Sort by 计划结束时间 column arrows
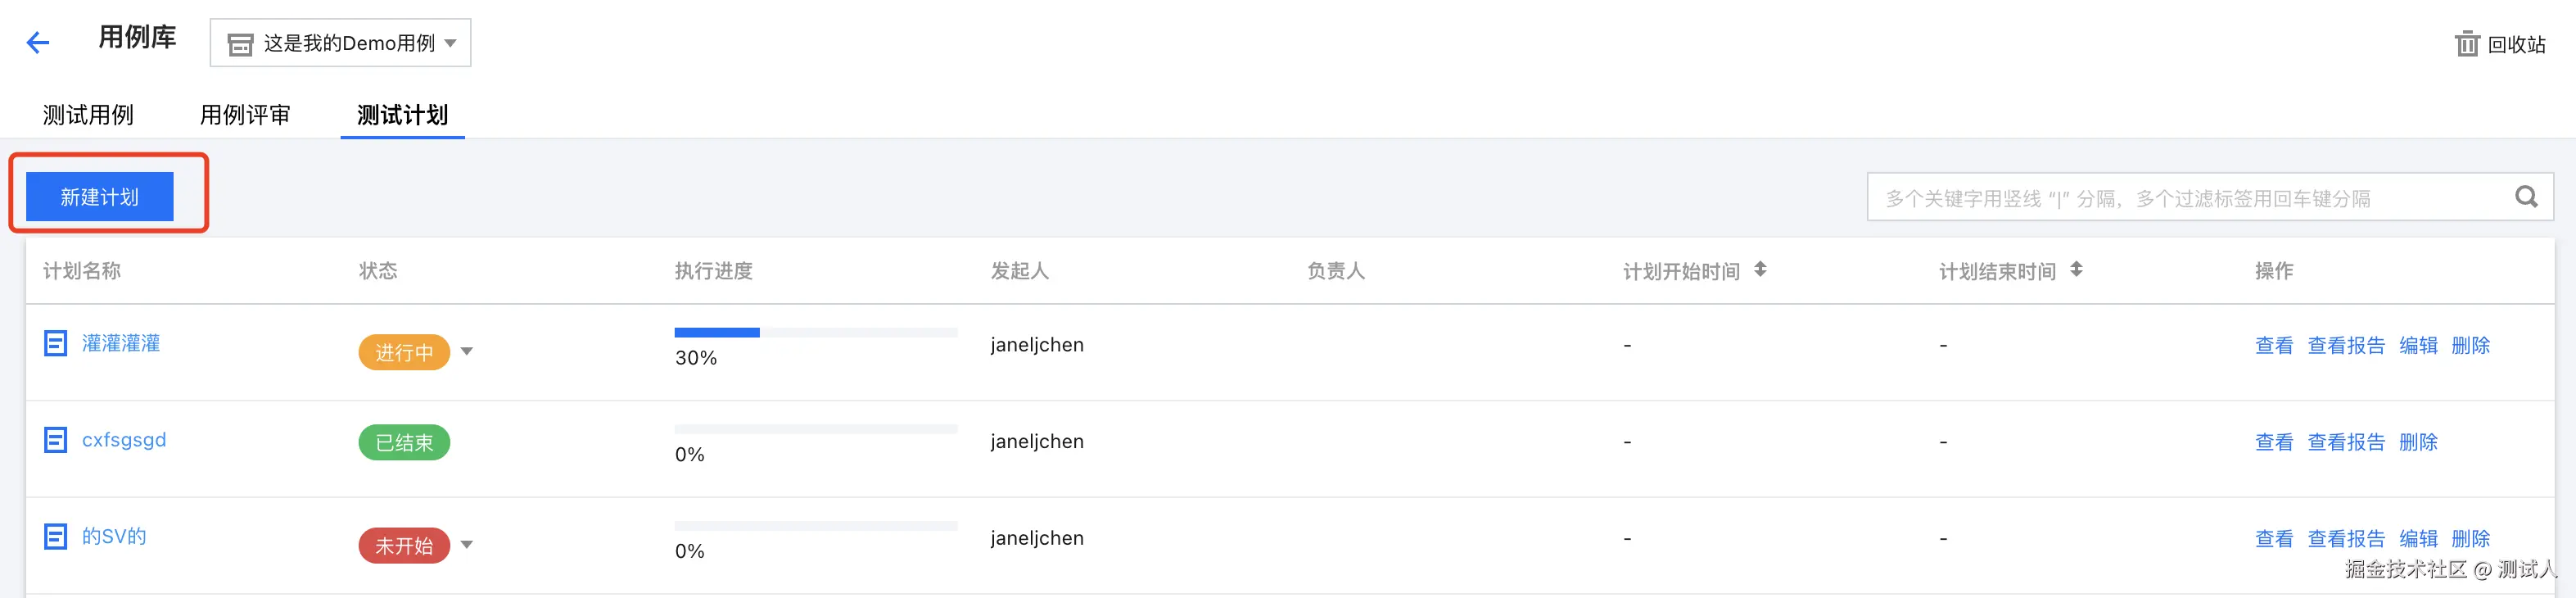2576x598 pixels. (x=2076, y=270)
